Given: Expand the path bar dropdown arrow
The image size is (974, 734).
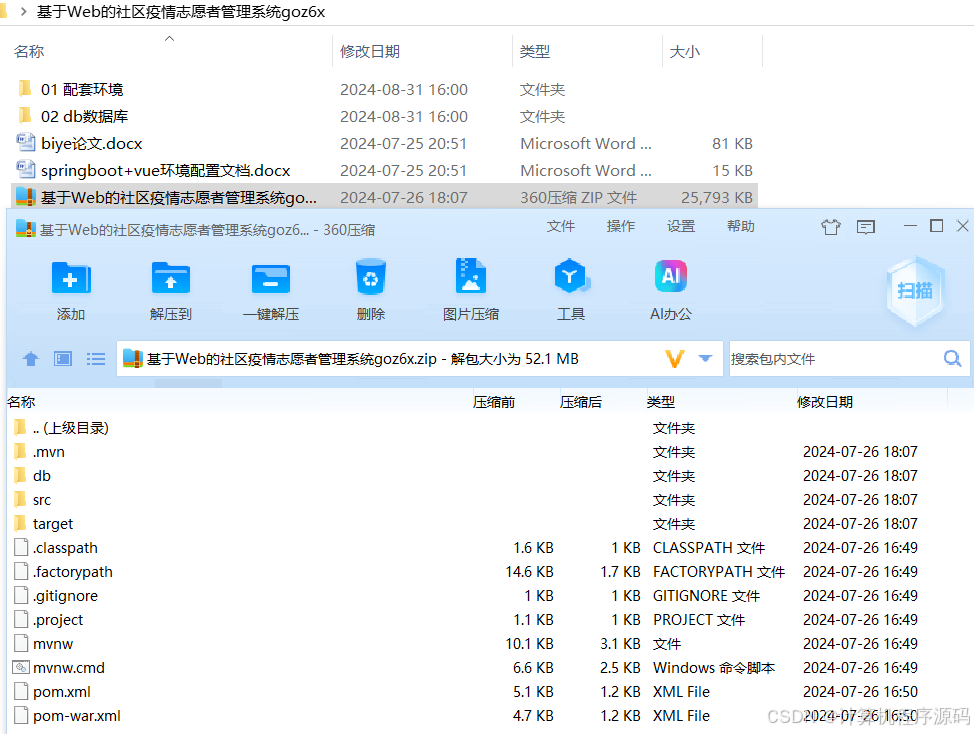Looking at the screenshot, I should [705, 358].
